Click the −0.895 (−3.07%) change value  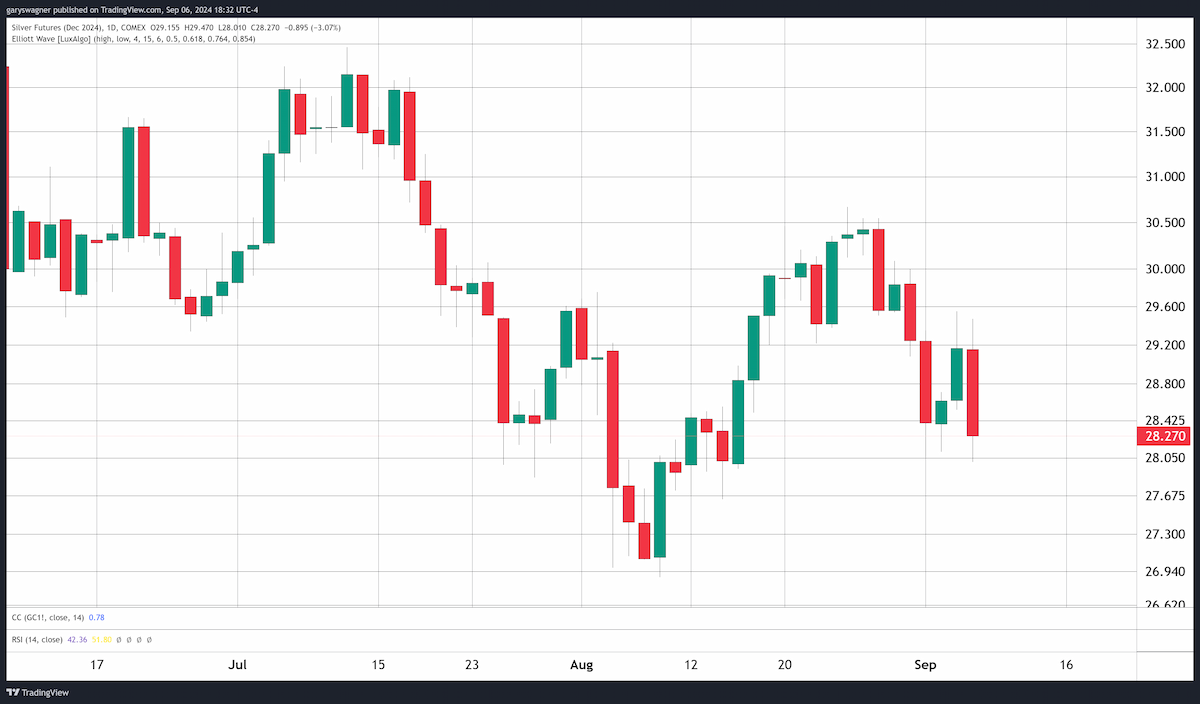click(x=312, y=26)
